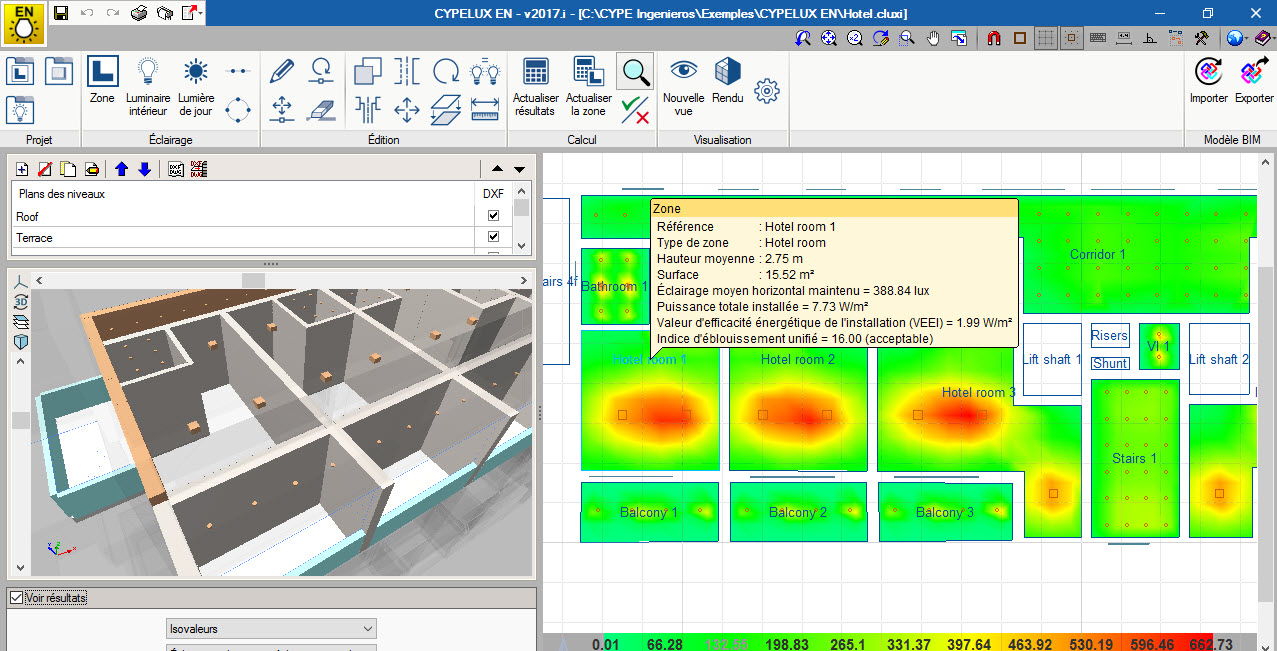Screen dimensions: 1277x651
Task: Move level plan up with blue arrow
Action: click(121, 169)
